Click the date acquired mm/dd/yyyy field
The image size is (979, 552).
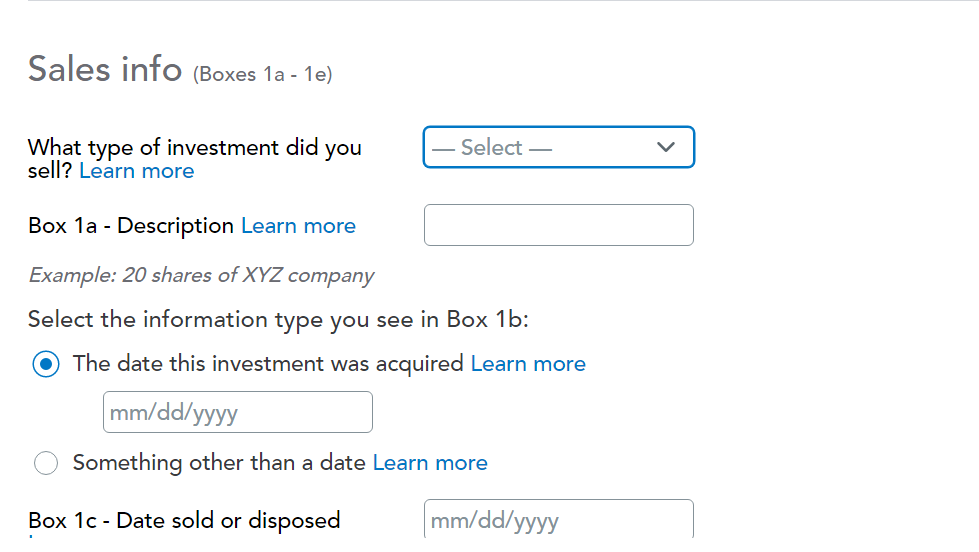point(237,412)
